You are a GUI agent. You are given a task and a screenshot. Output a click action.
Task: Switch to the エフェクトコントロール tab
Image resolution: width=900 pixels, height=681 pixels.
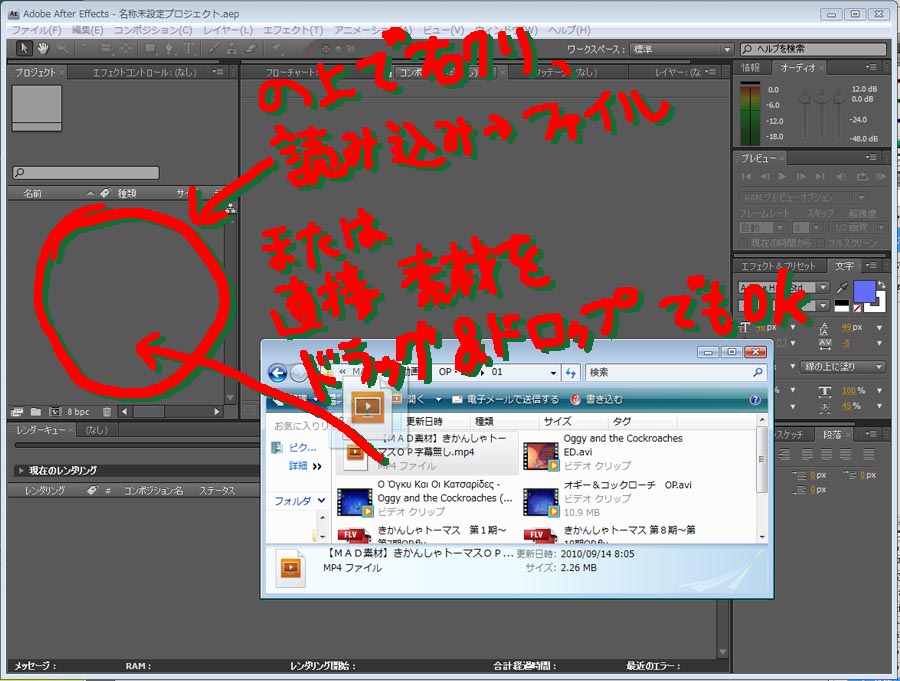point(144,72)
